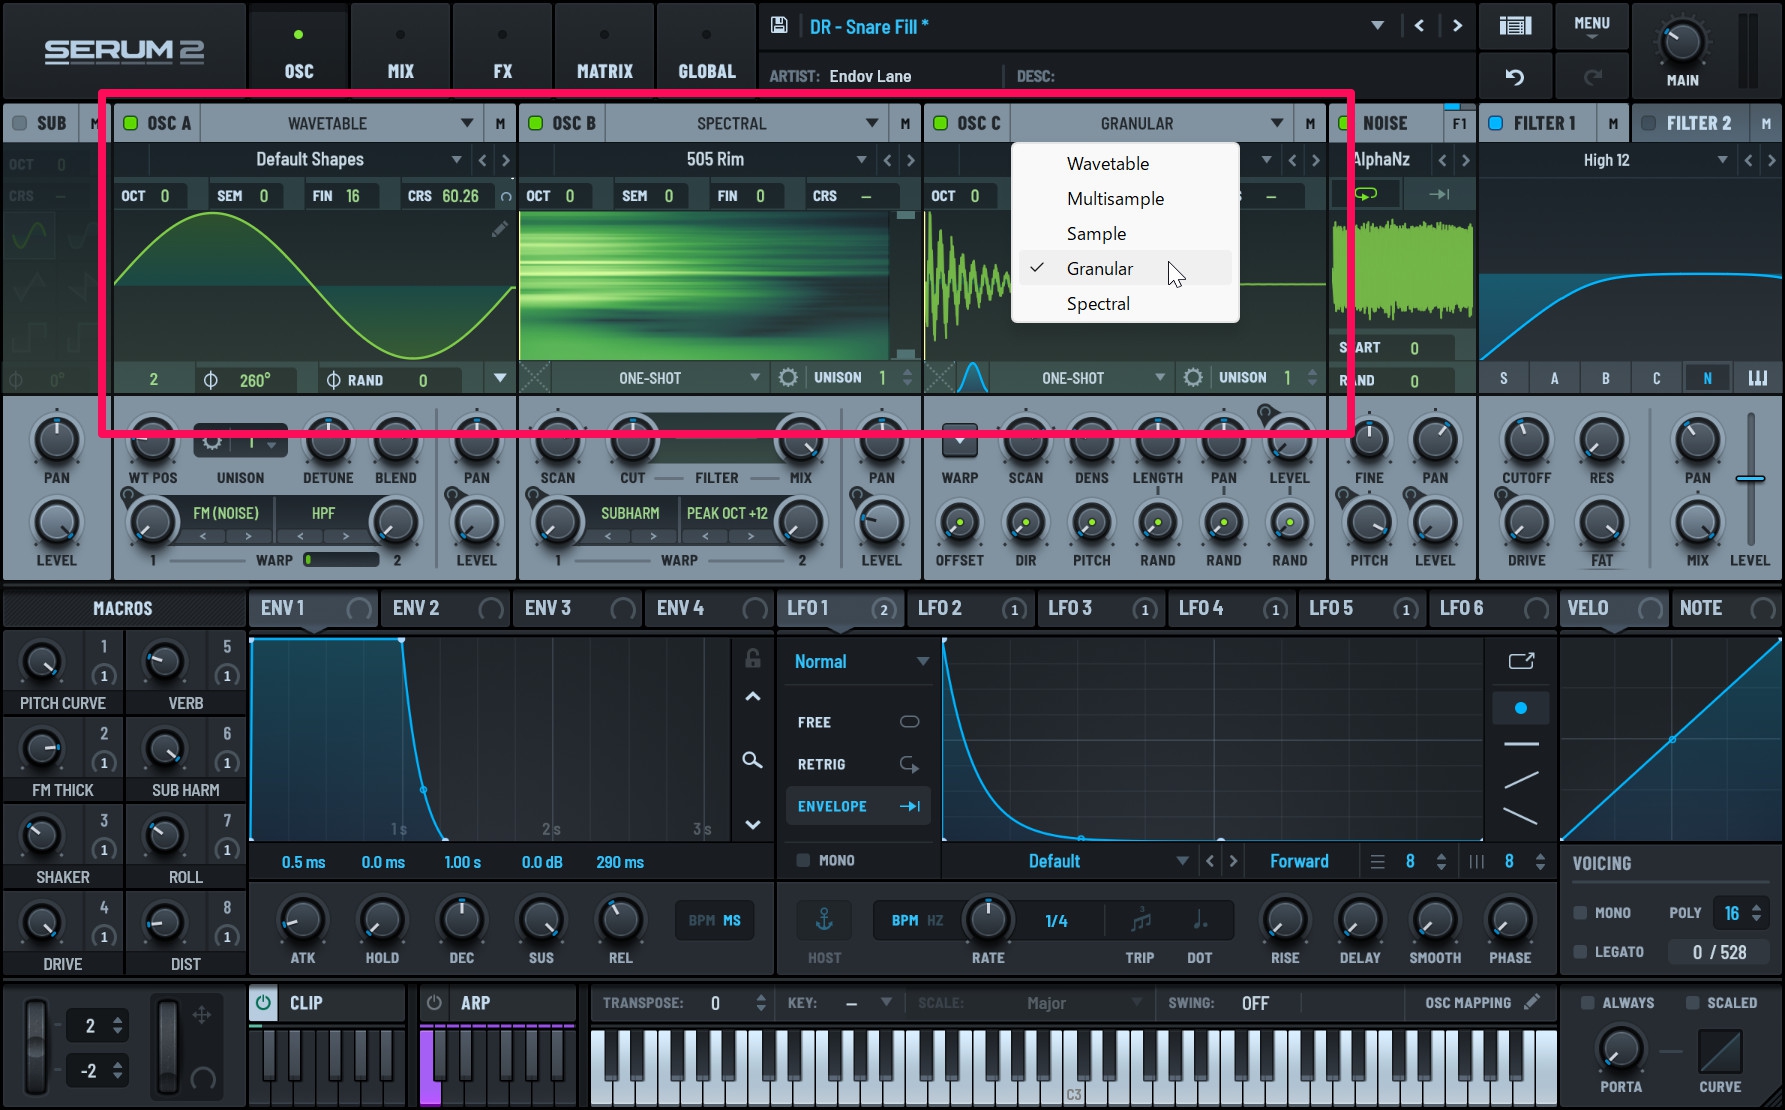Select LFO flat line draw mode

tap(1521, 744)
